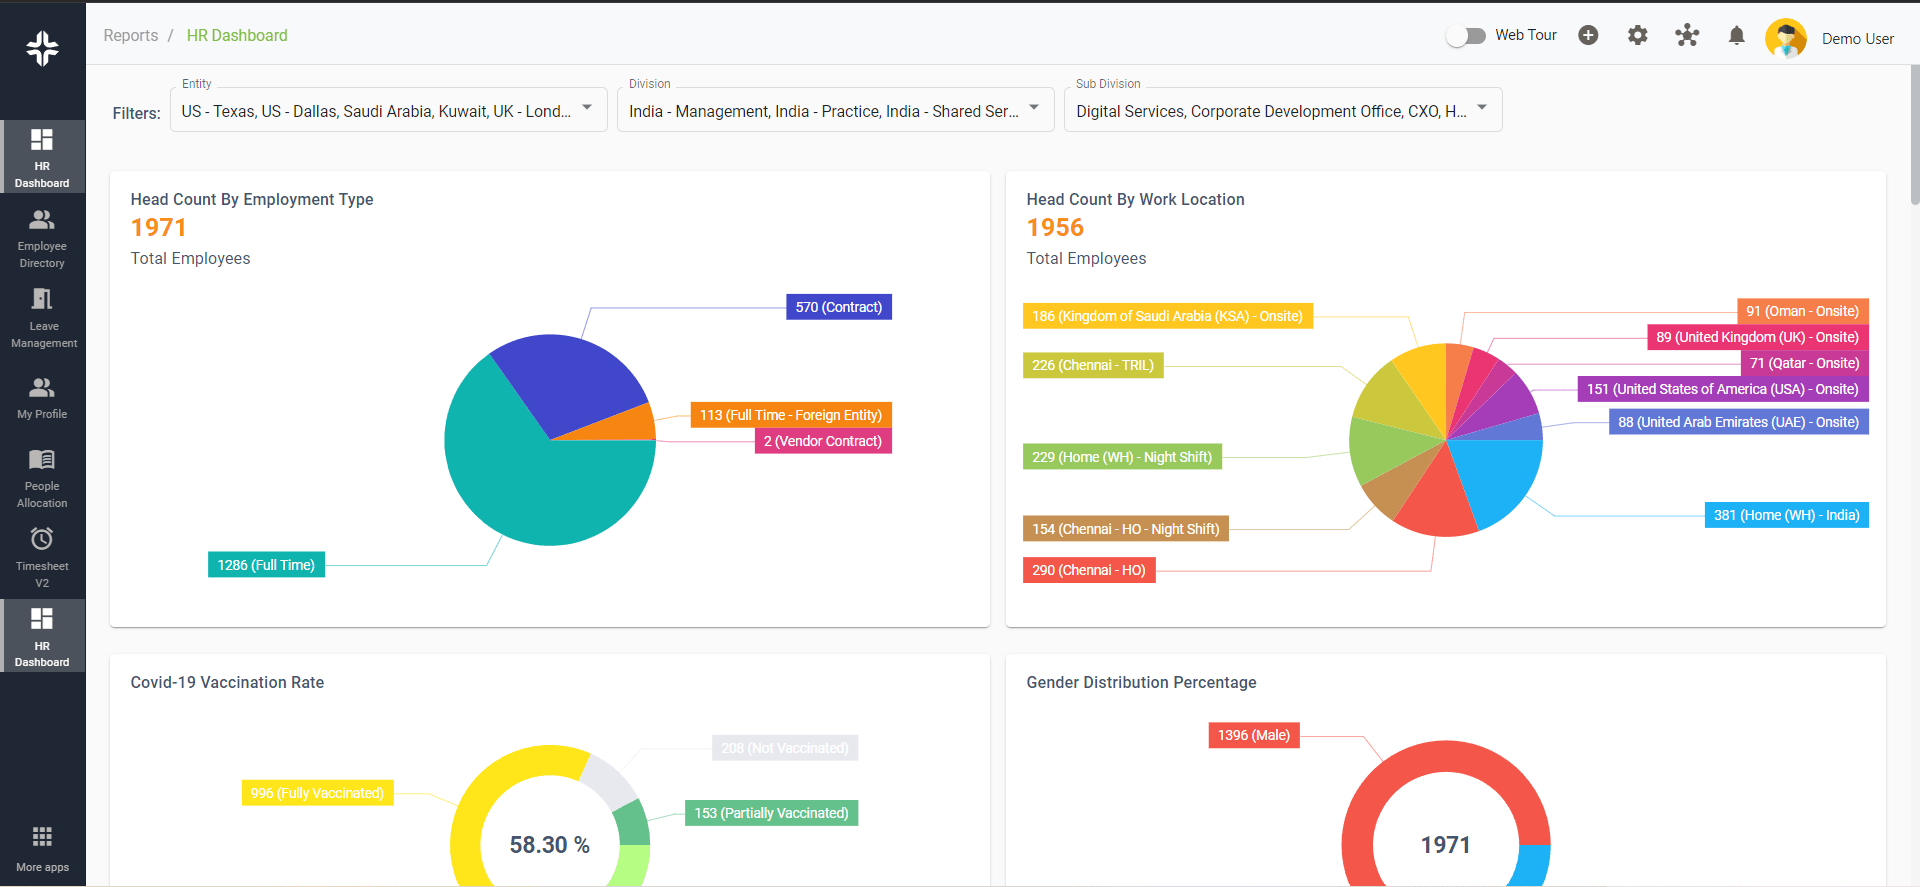This screenshot has width=1920, height=887.
Task: Open the Demo User profile menu
Action: (x=1856, y=39)
